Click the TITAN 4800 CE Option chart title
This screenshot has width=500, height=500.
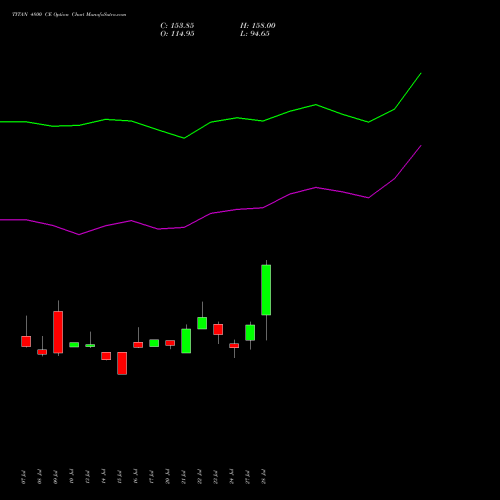(x=69, y=15)
